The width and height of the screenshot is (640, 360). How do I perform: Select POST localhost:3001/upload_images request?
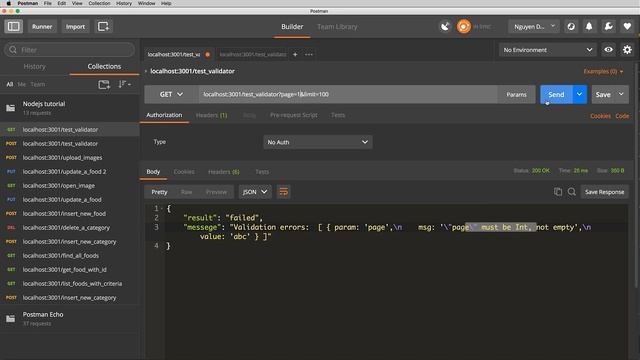pyautogui.click(x=70, y=158)
